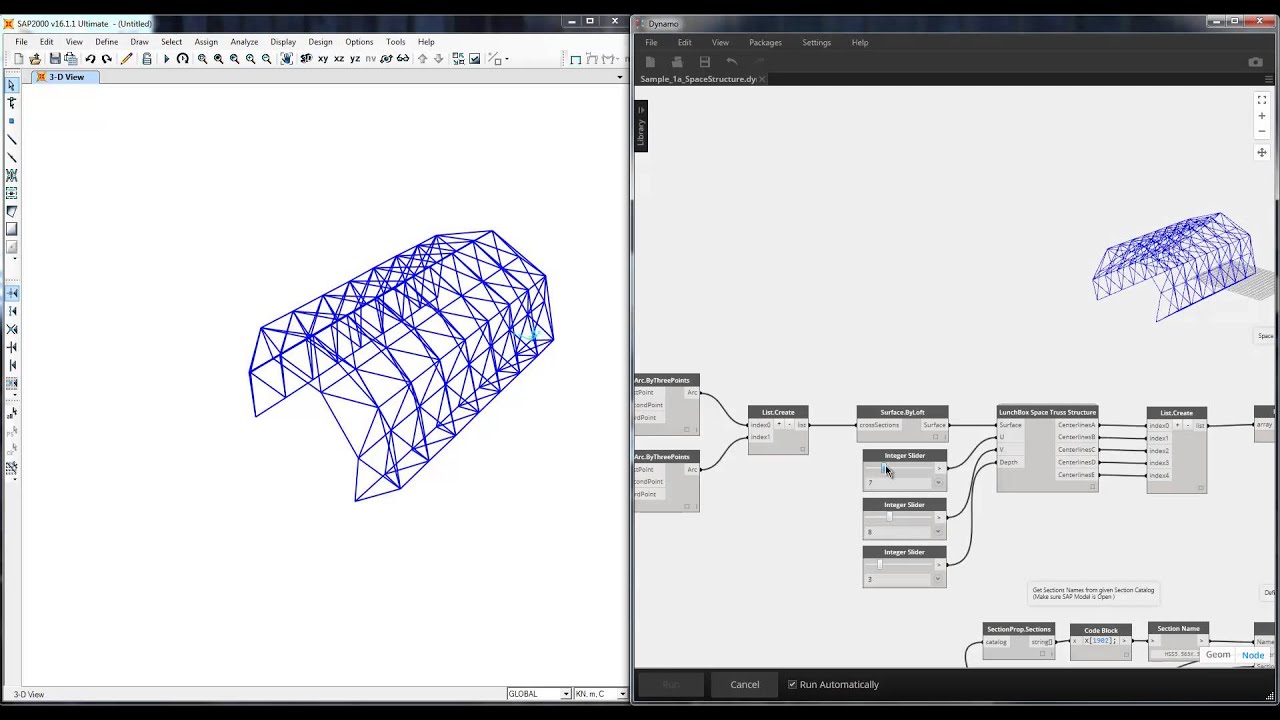Open Dynamo Help menu
1280x720 pixels.
coord(860,43)
